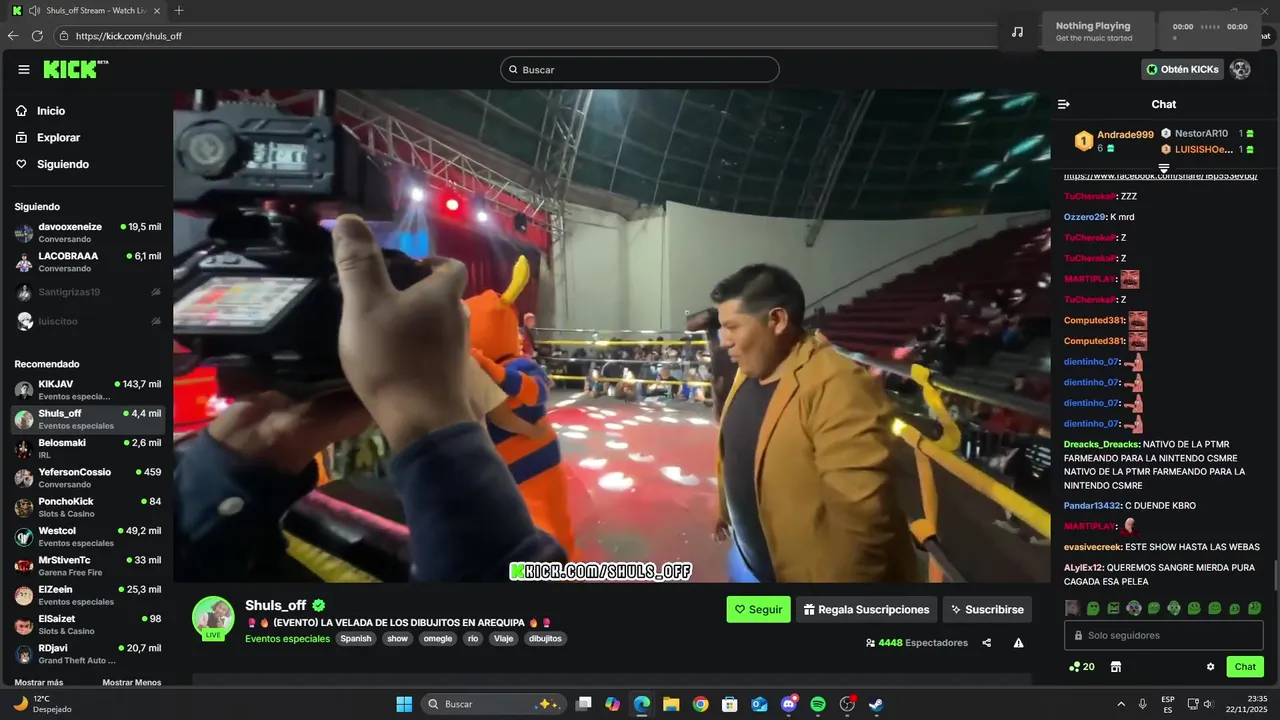This screenshot has height=720, width=1280.
Task: Open chat settings gear icon
Action: click(1210, 667)
